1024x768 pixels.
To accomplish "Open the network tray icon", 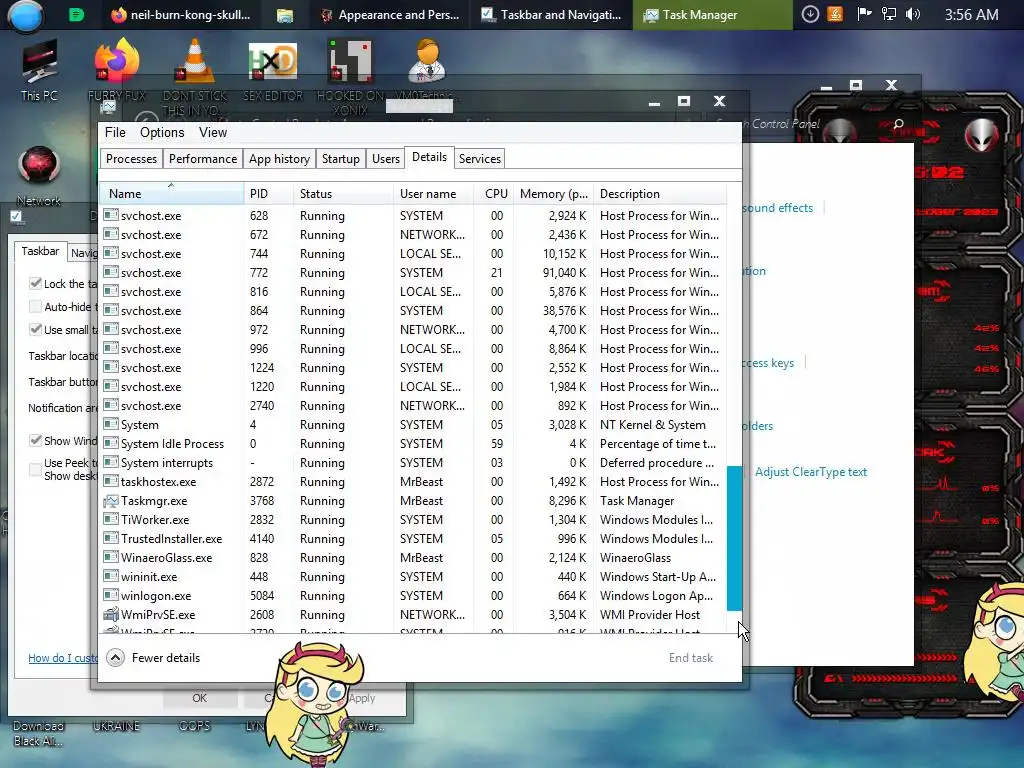I will tap(888, 14).
